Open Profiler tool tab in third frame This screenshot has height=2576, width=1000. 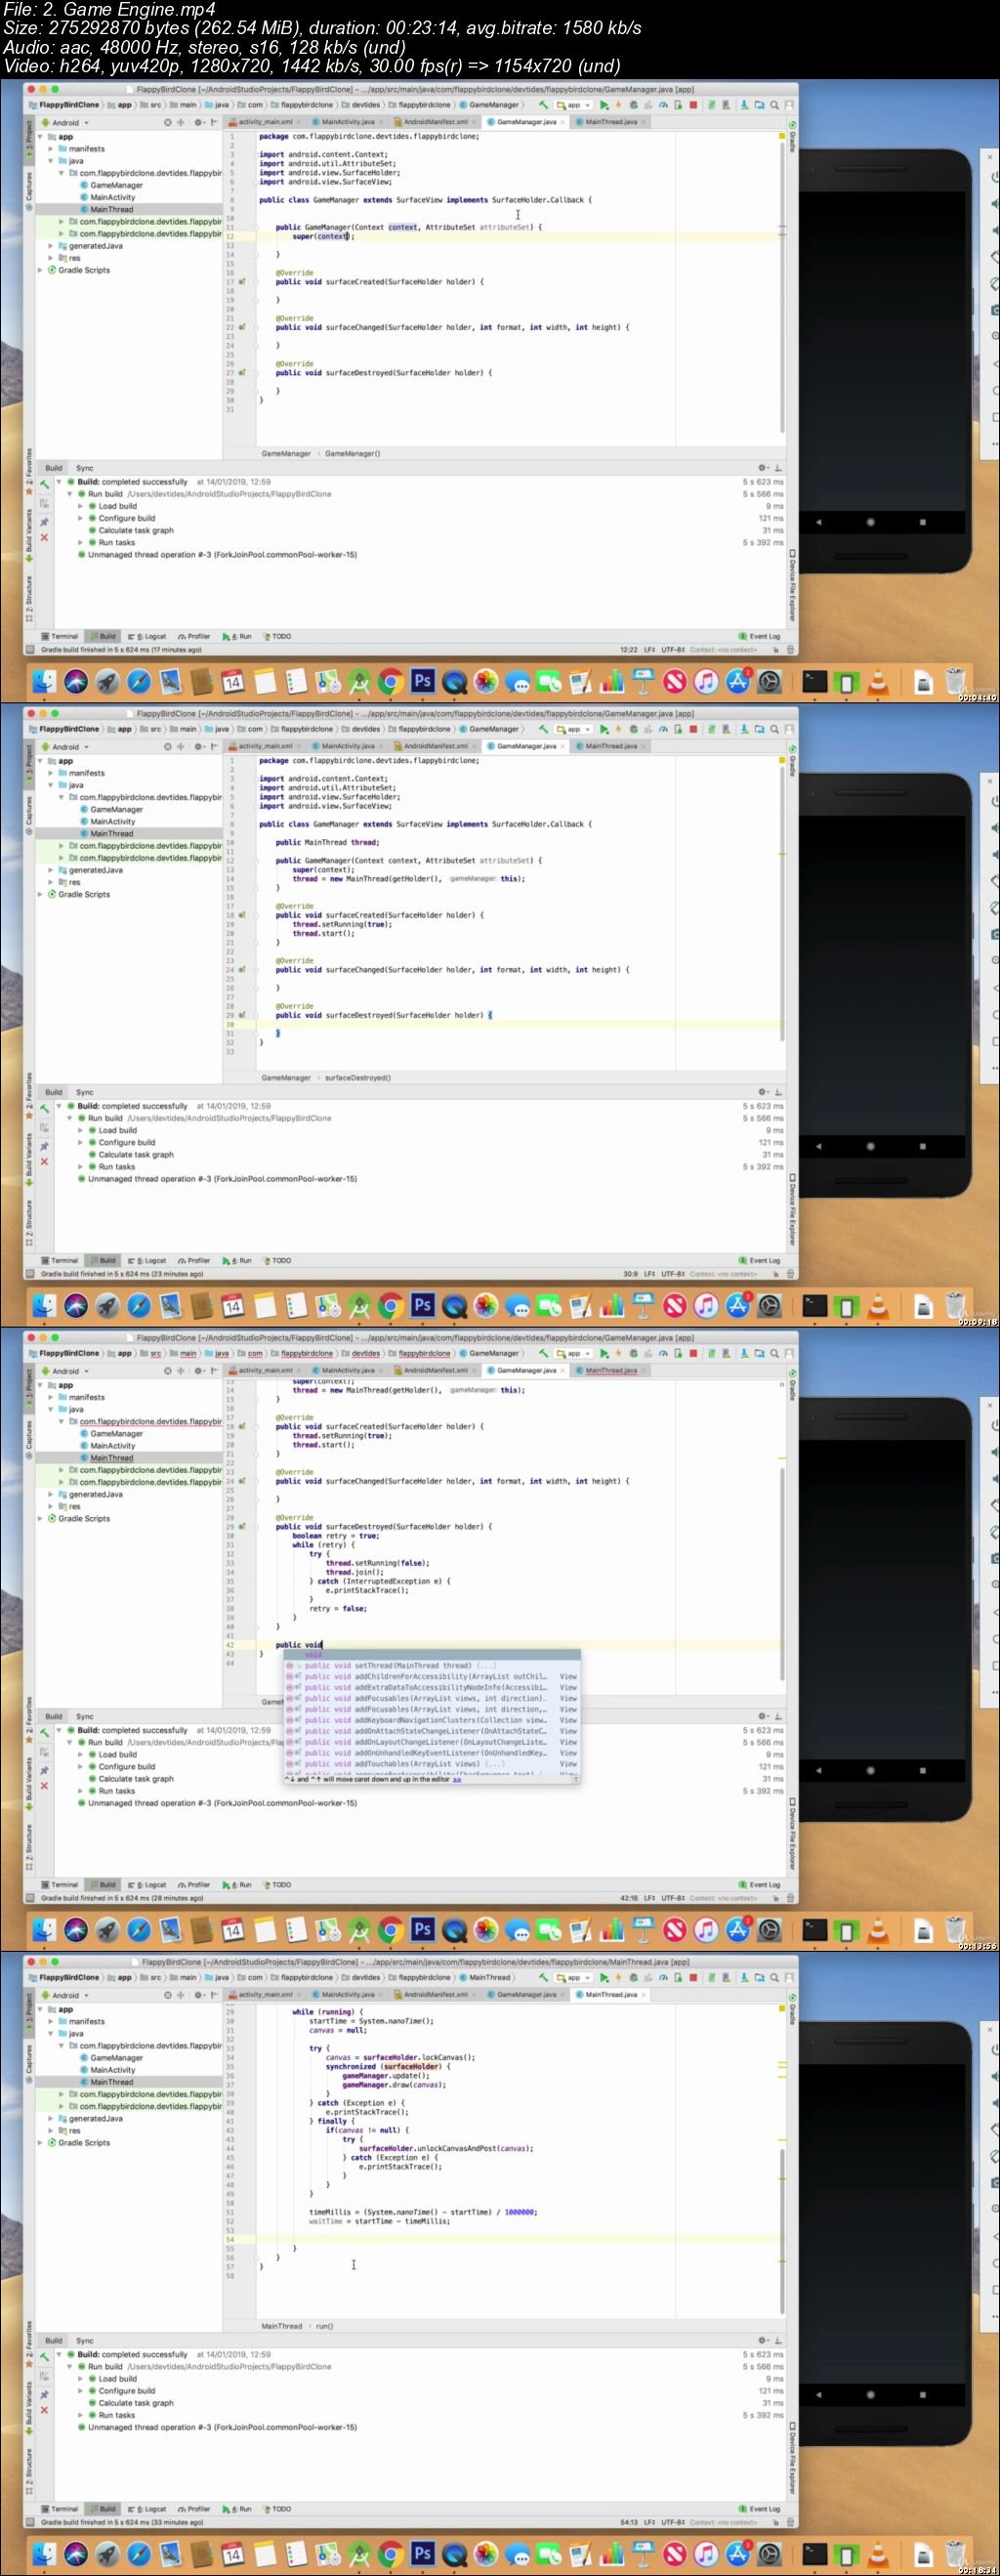tap(194, 1884)
